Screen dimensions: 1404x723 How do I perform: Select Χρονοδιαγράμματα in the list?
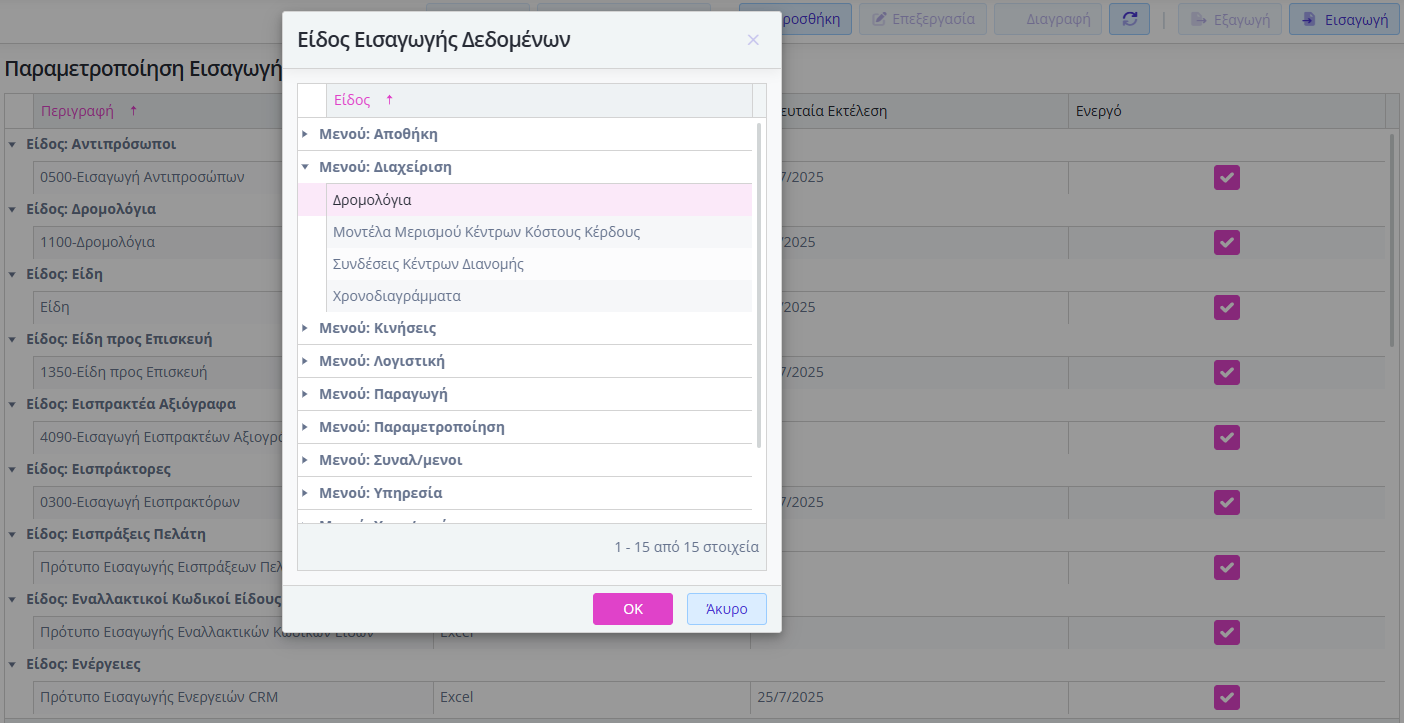point(397,296)
